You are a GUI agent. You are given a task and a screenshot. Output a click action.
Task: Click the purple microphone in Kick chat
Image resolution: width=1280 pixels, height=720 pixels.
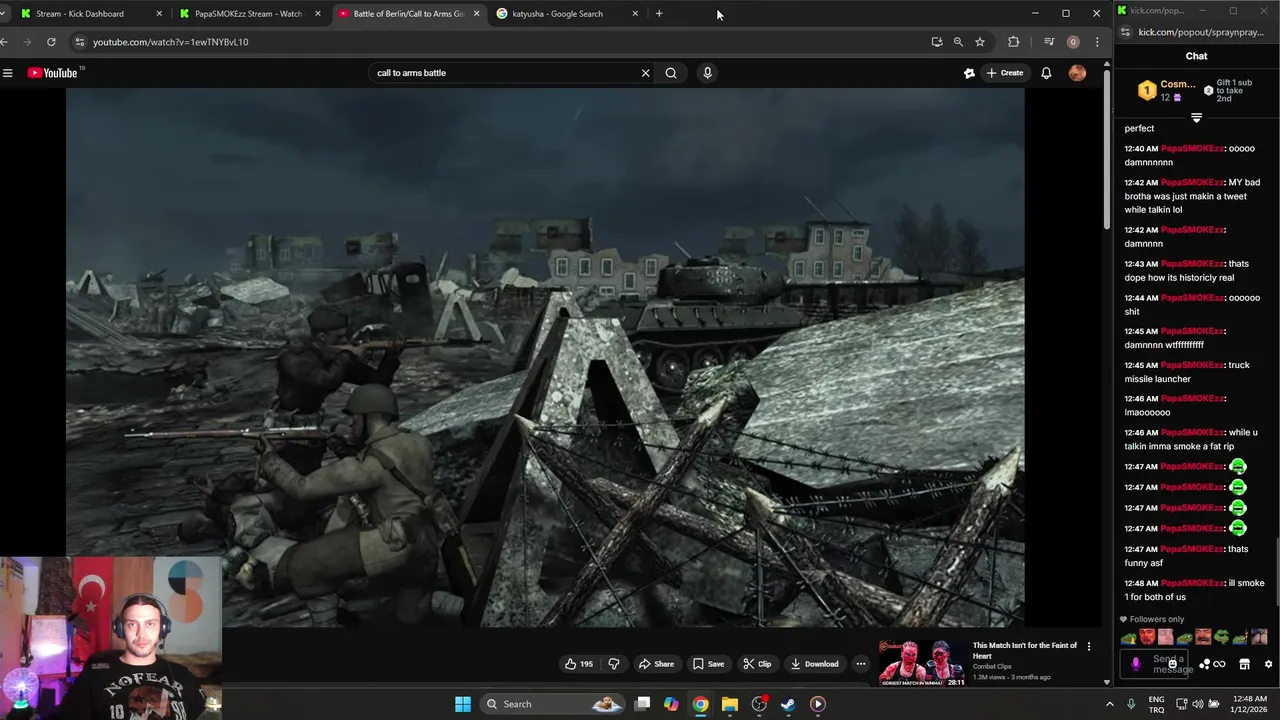[1135, 664]
